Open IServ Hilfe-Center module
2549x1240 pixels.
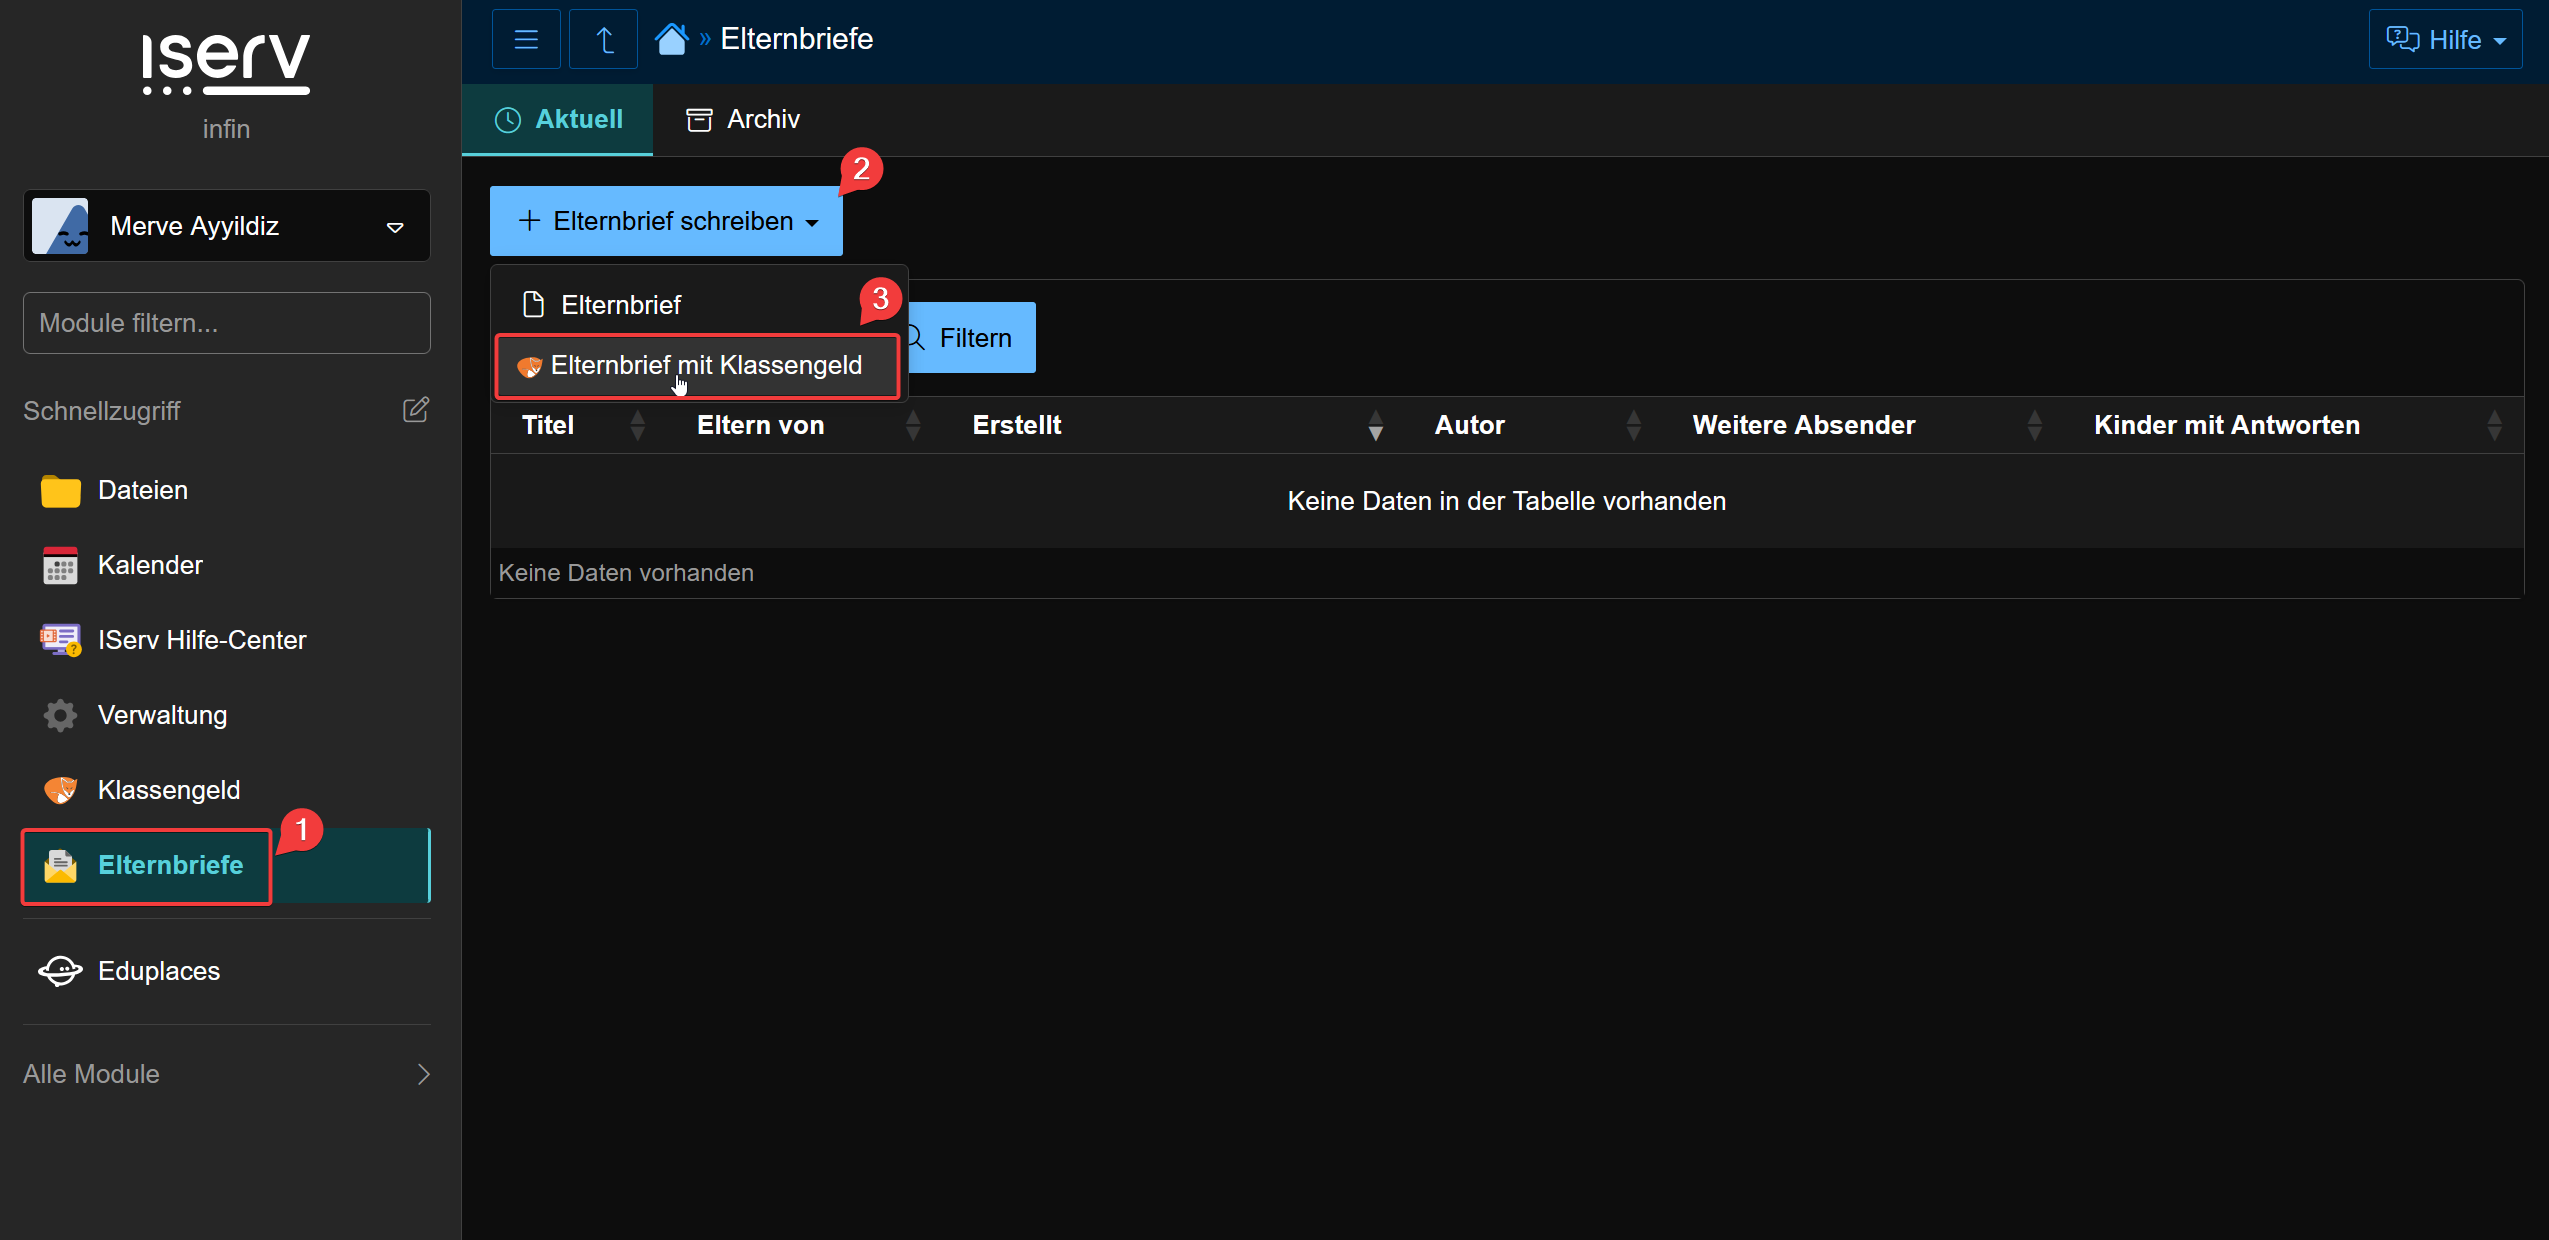tap(201, 640)
